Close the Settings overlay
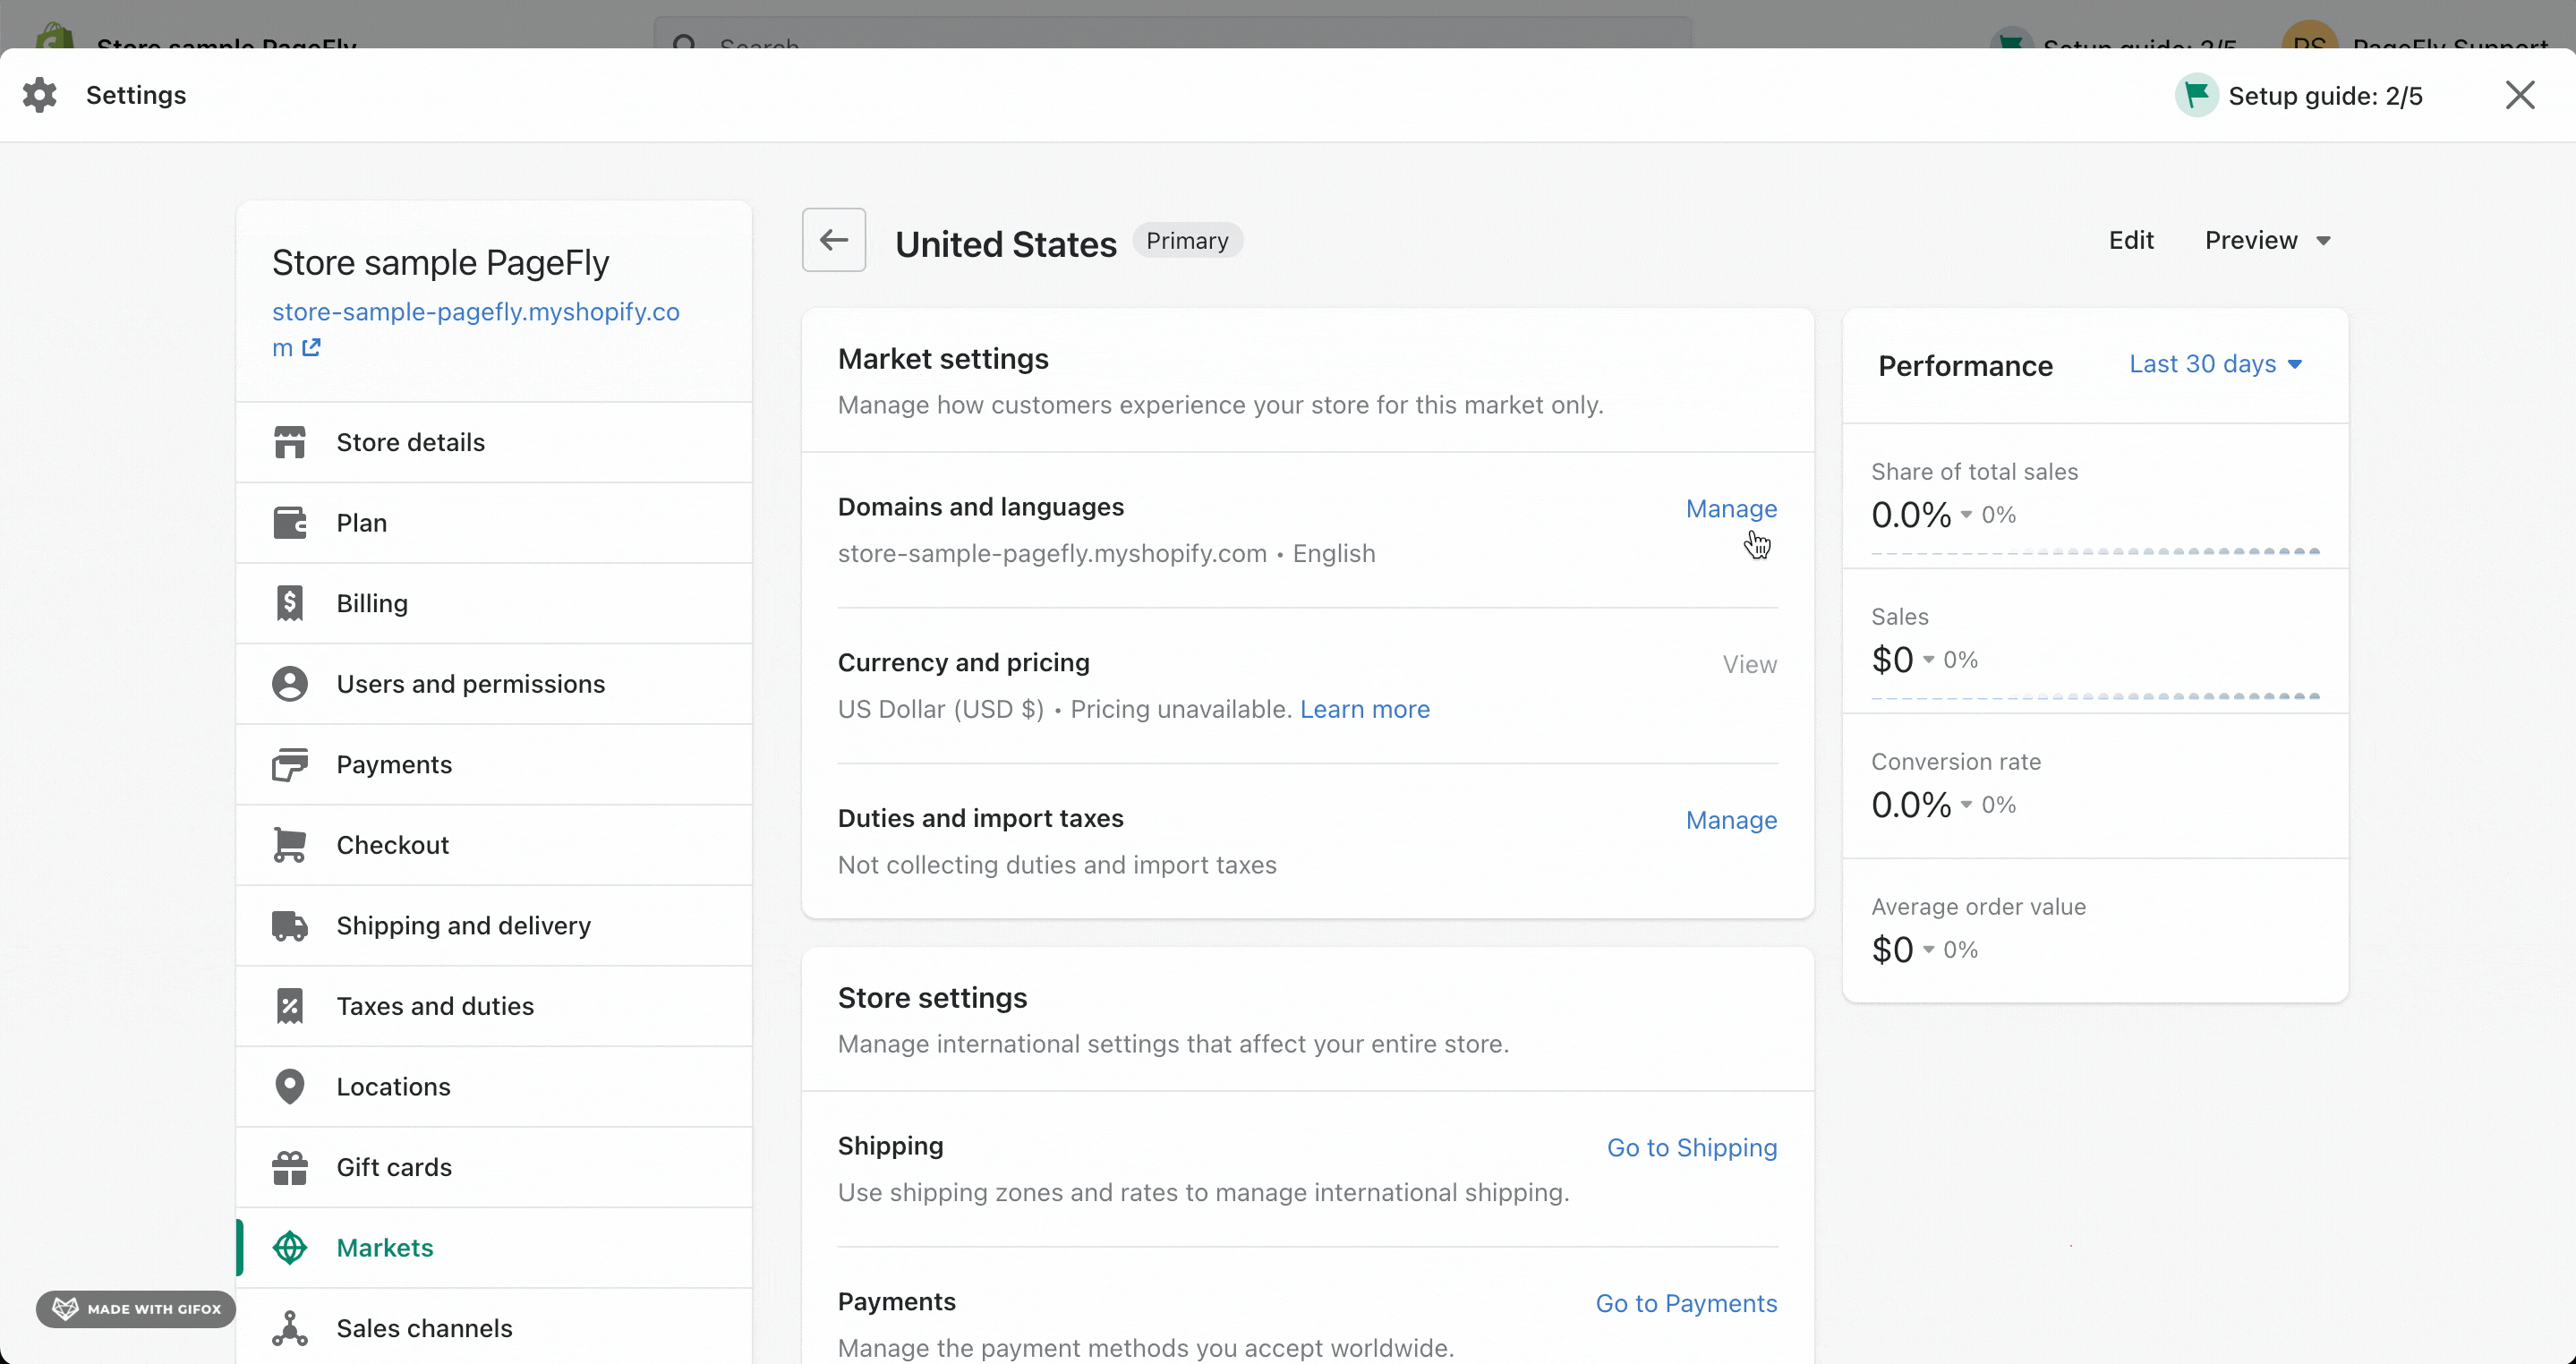Viewport: 2576px width, 1364px height. (x=2520, y=95)
